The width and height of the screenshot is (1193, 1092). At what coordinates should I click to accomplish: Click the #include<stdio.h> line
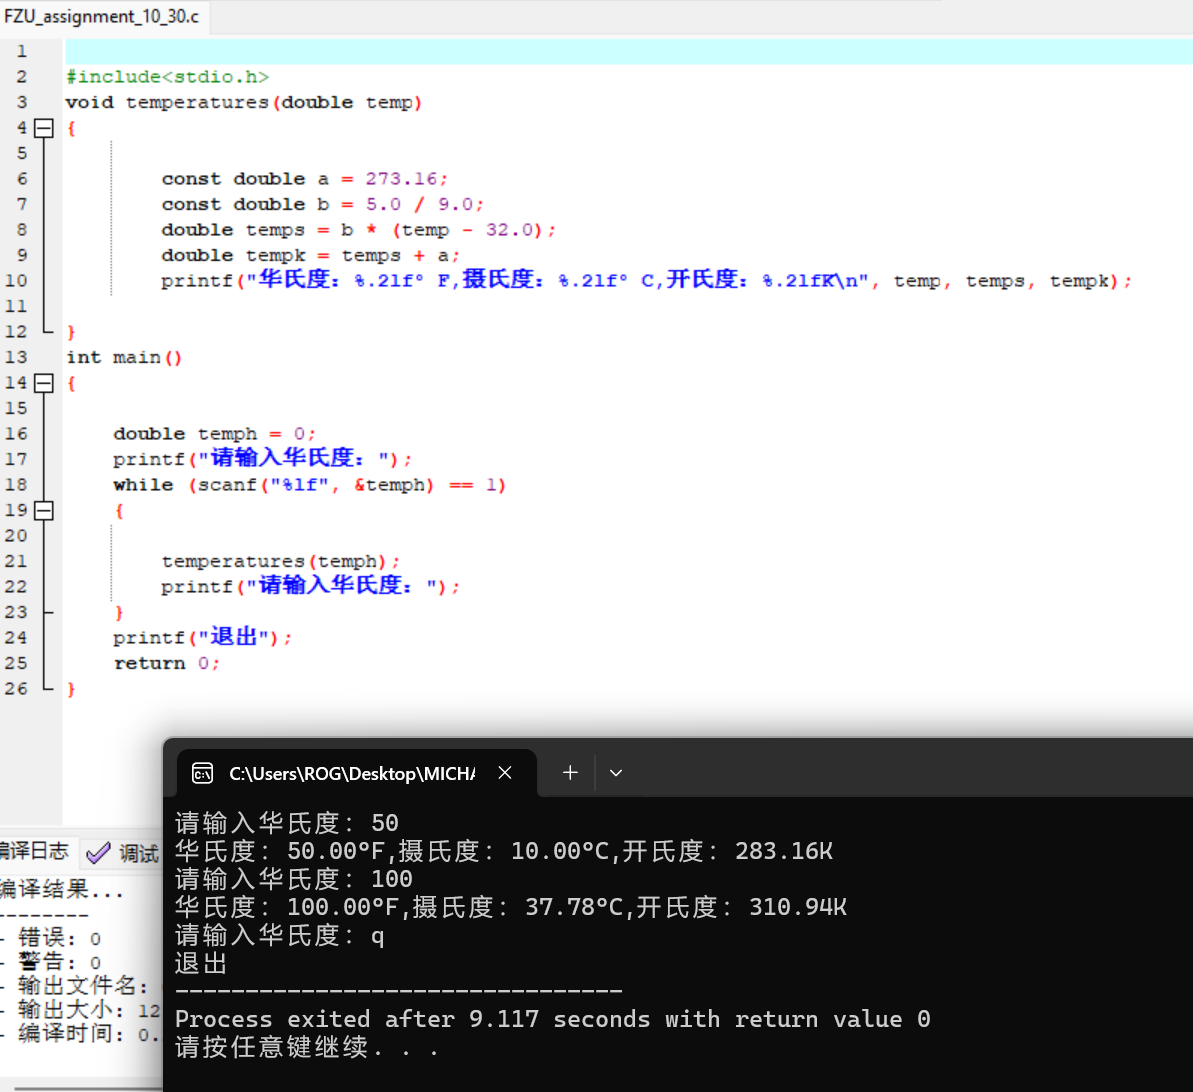167,77
